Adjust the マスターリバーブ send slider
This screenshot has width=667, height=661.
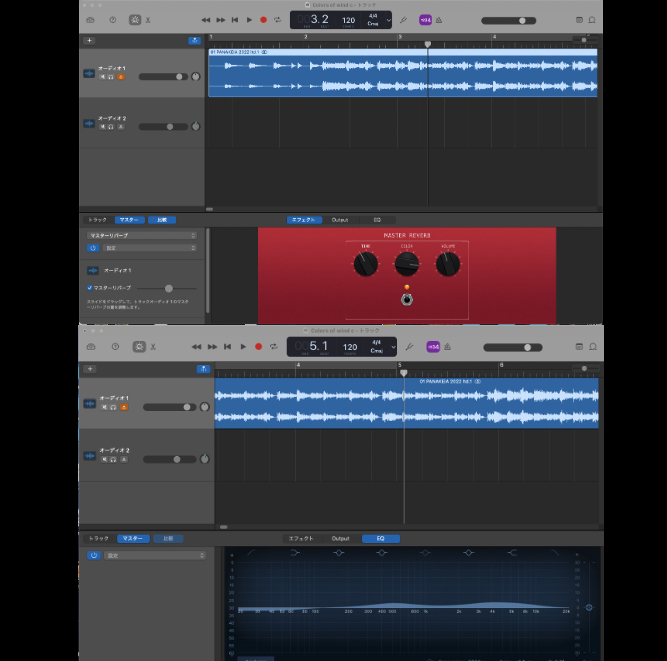167,288
